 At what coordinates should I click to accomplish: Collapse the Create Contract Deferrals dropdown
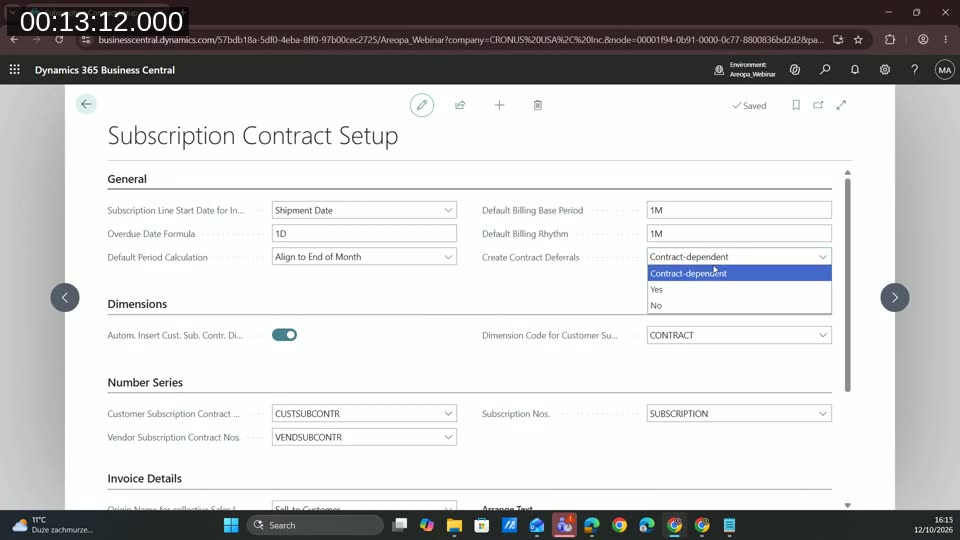pos(823,257)
